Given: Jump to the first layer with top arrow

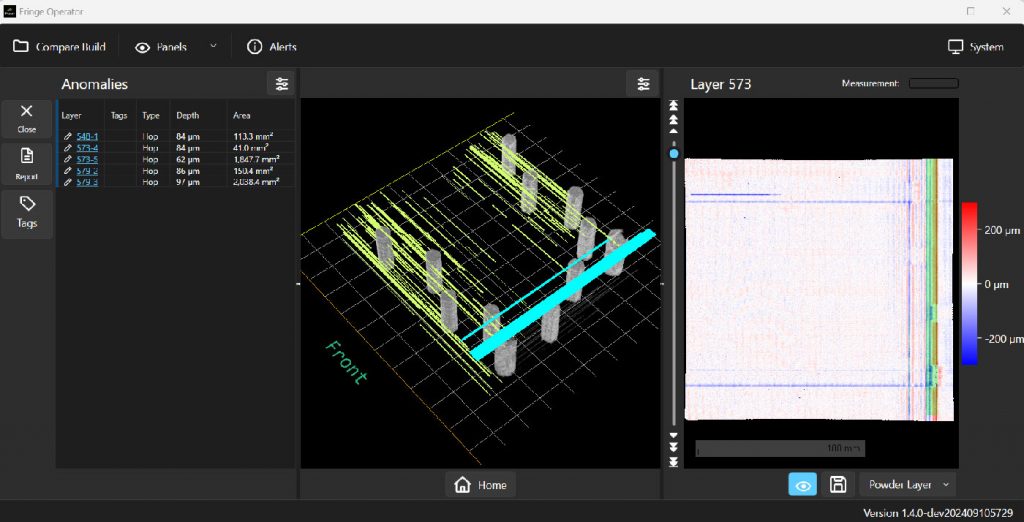Looking at the screenshot, I should pos(674,105).
